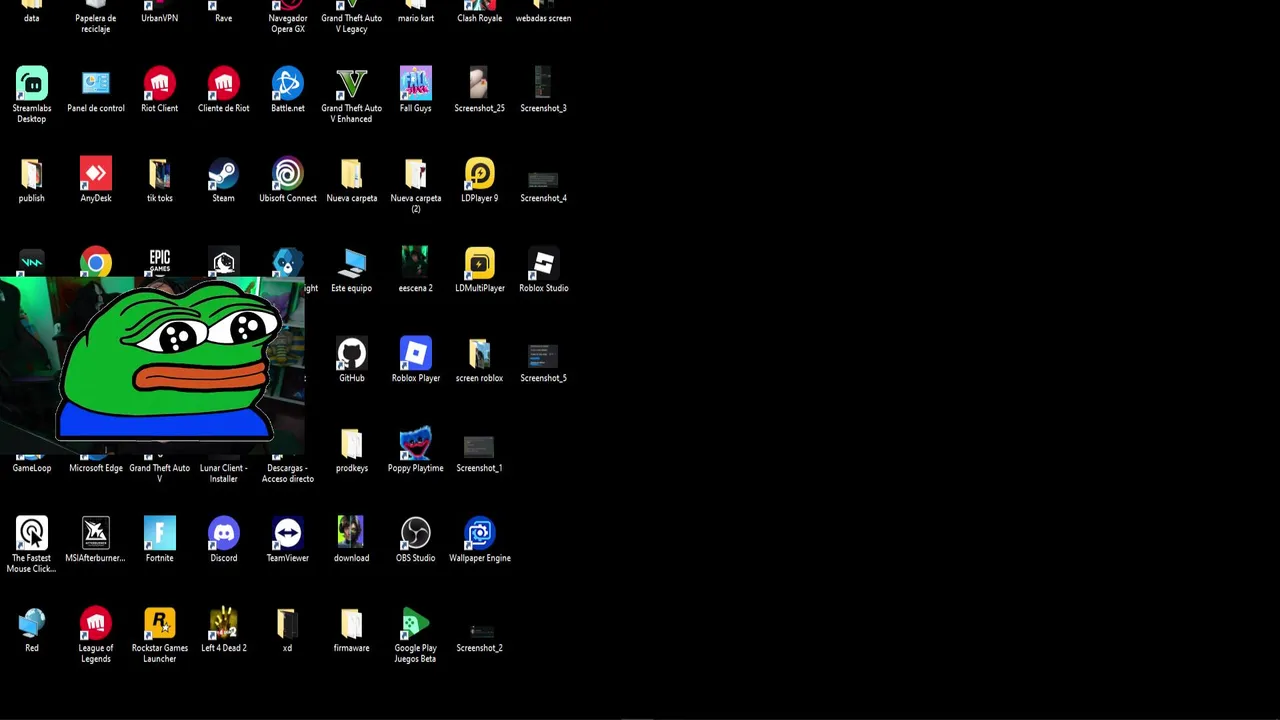Click the Navegador Opera GX label
This screenshot has width=1280, height=720.
287,23
